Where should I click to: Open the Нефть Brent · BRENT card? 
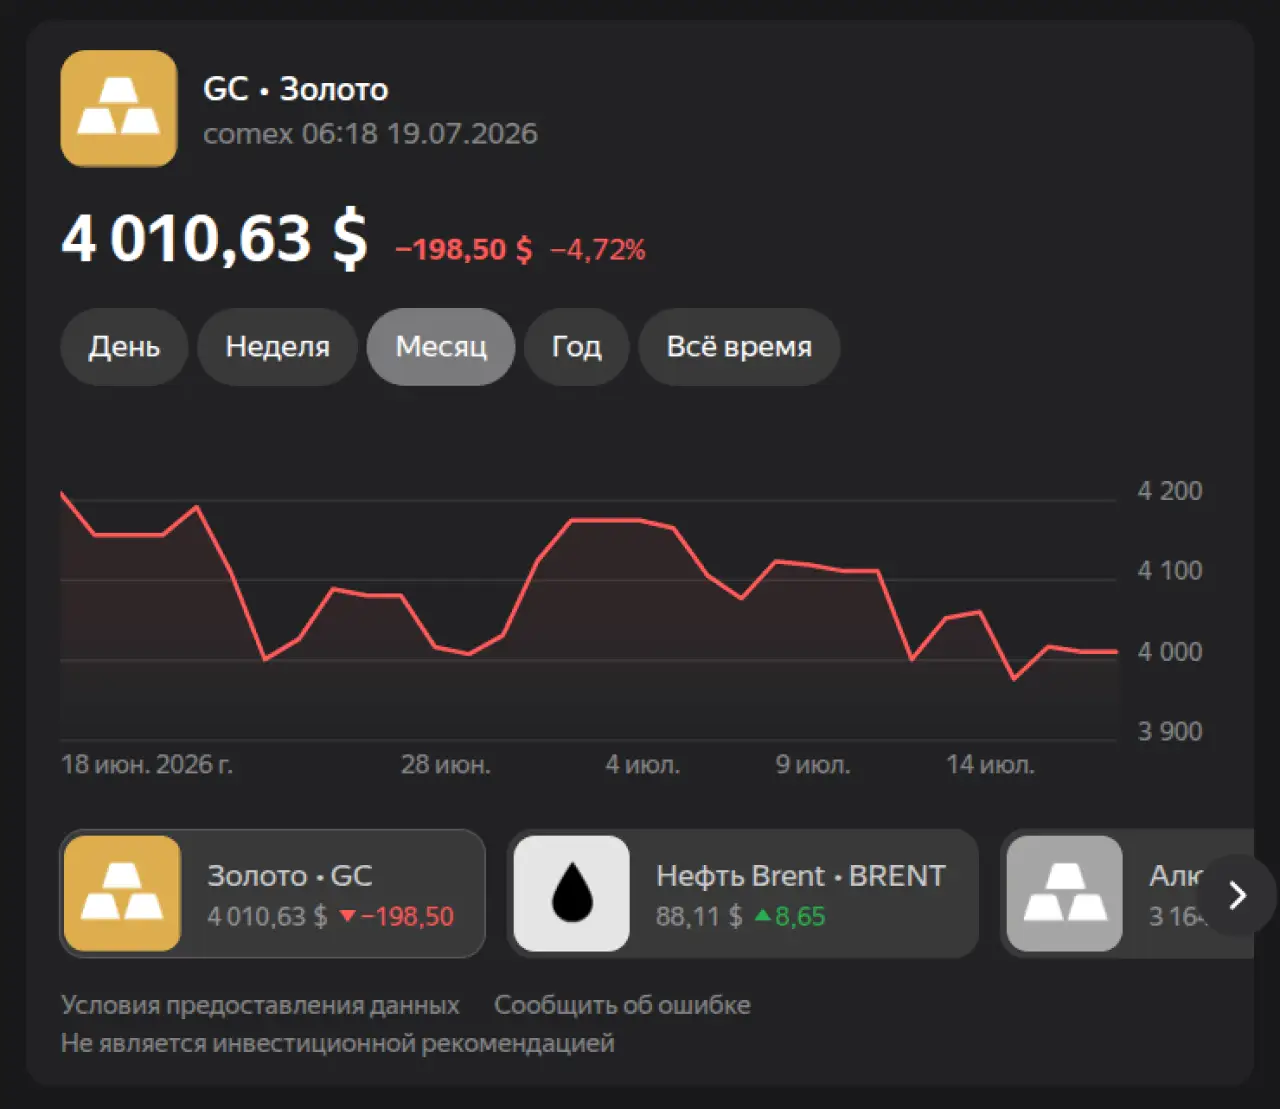click(x=743, y=893)
